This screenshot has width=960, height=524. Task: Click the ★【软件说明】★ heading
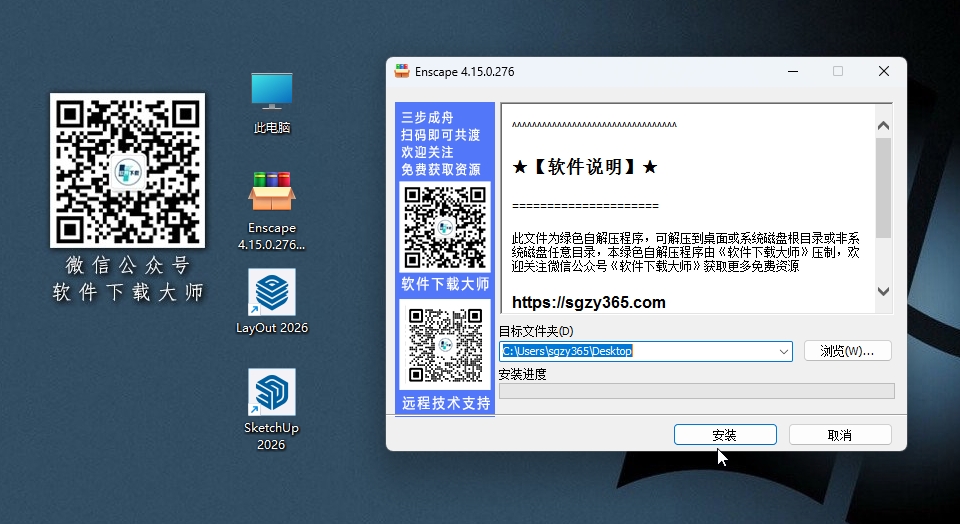click(x=585, y=167)
